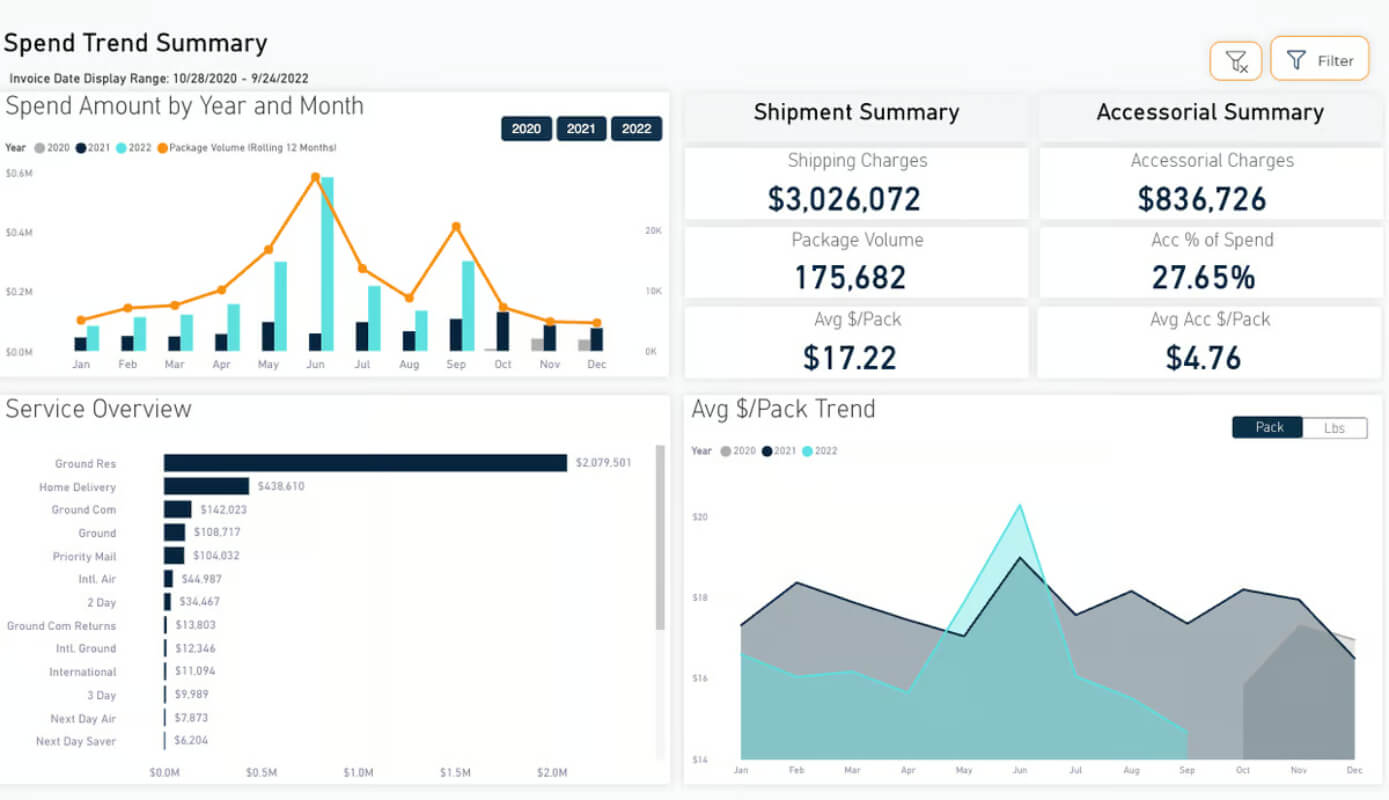Screen dimensions: 1389x800
Task: Click the June 2022 spend bar
Action: pyautogui.click(x=327, y=264)
